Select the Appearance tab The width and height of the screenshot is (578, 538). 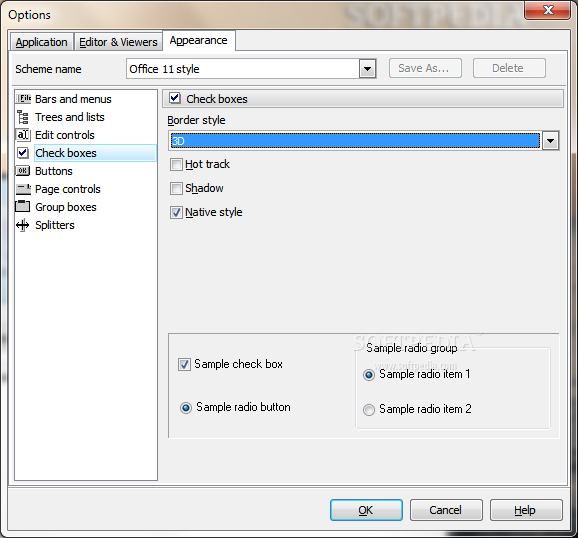199,40
